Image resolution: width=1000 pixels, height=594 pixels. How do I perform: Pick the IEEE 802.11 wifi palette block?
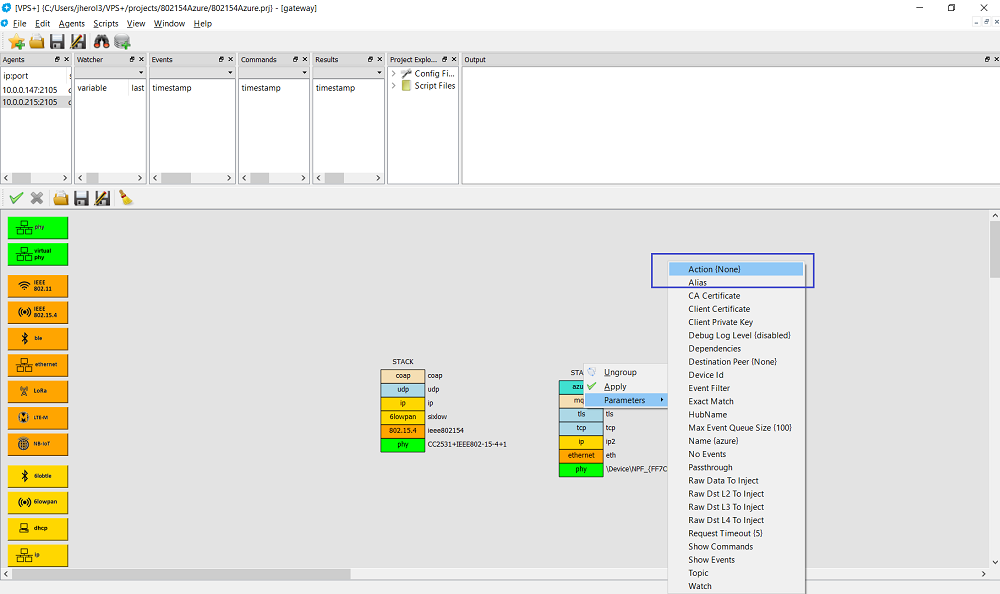[x=38, y=285]
